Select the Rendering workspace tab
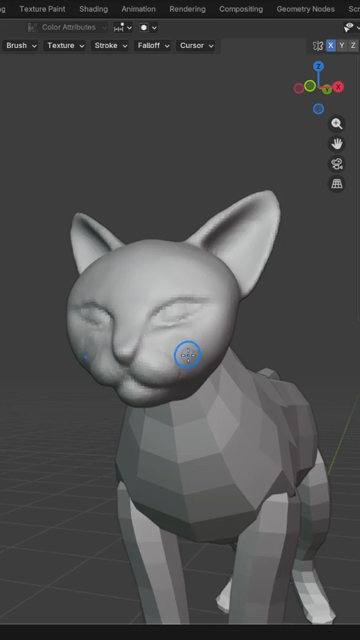 click(187, 9)
